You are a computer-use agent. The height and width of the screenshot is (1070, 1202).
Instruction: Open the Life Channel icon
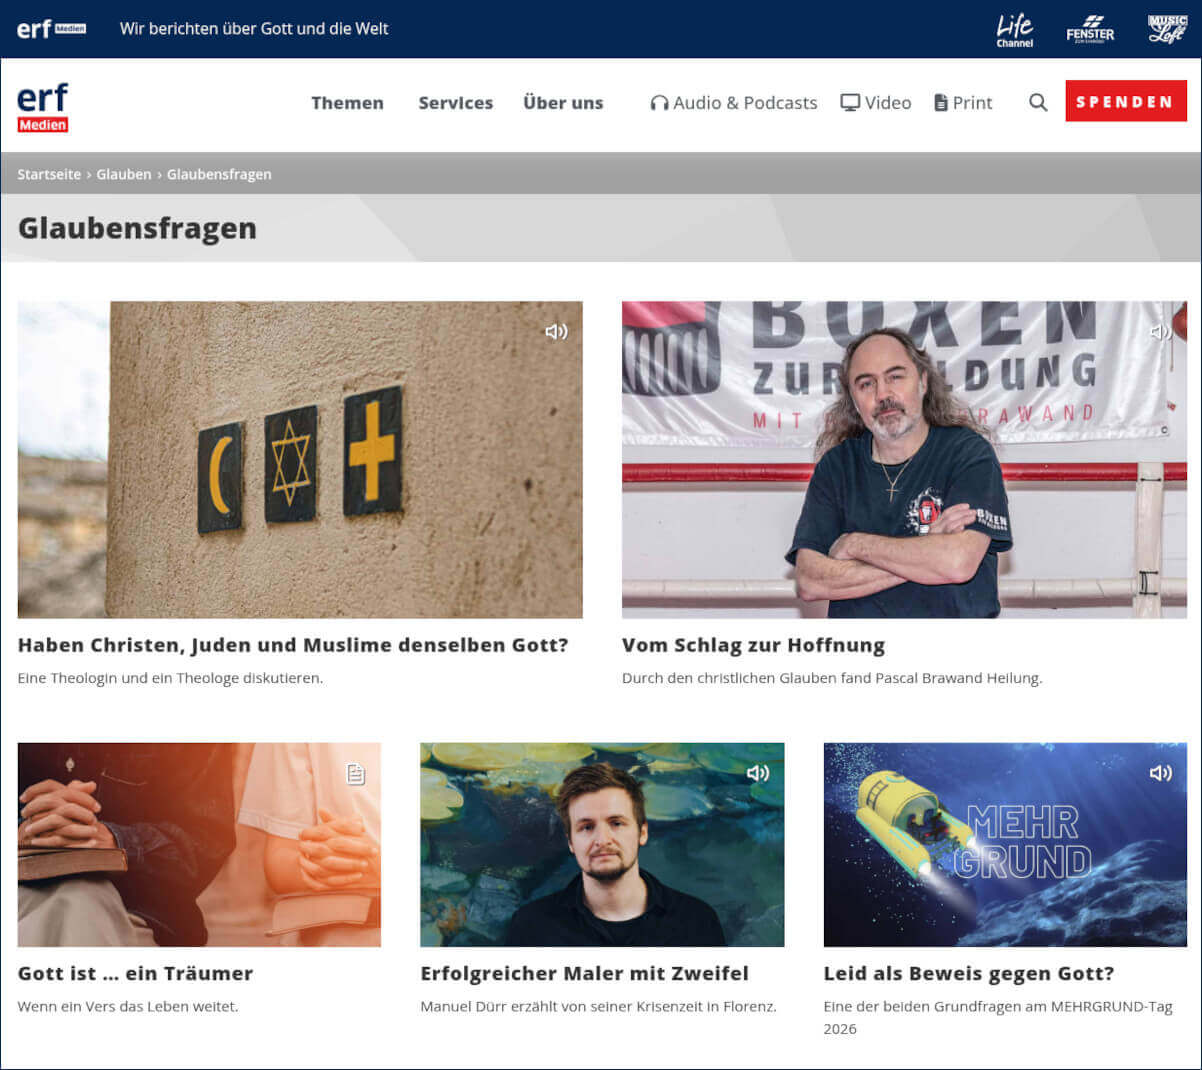1014,29
